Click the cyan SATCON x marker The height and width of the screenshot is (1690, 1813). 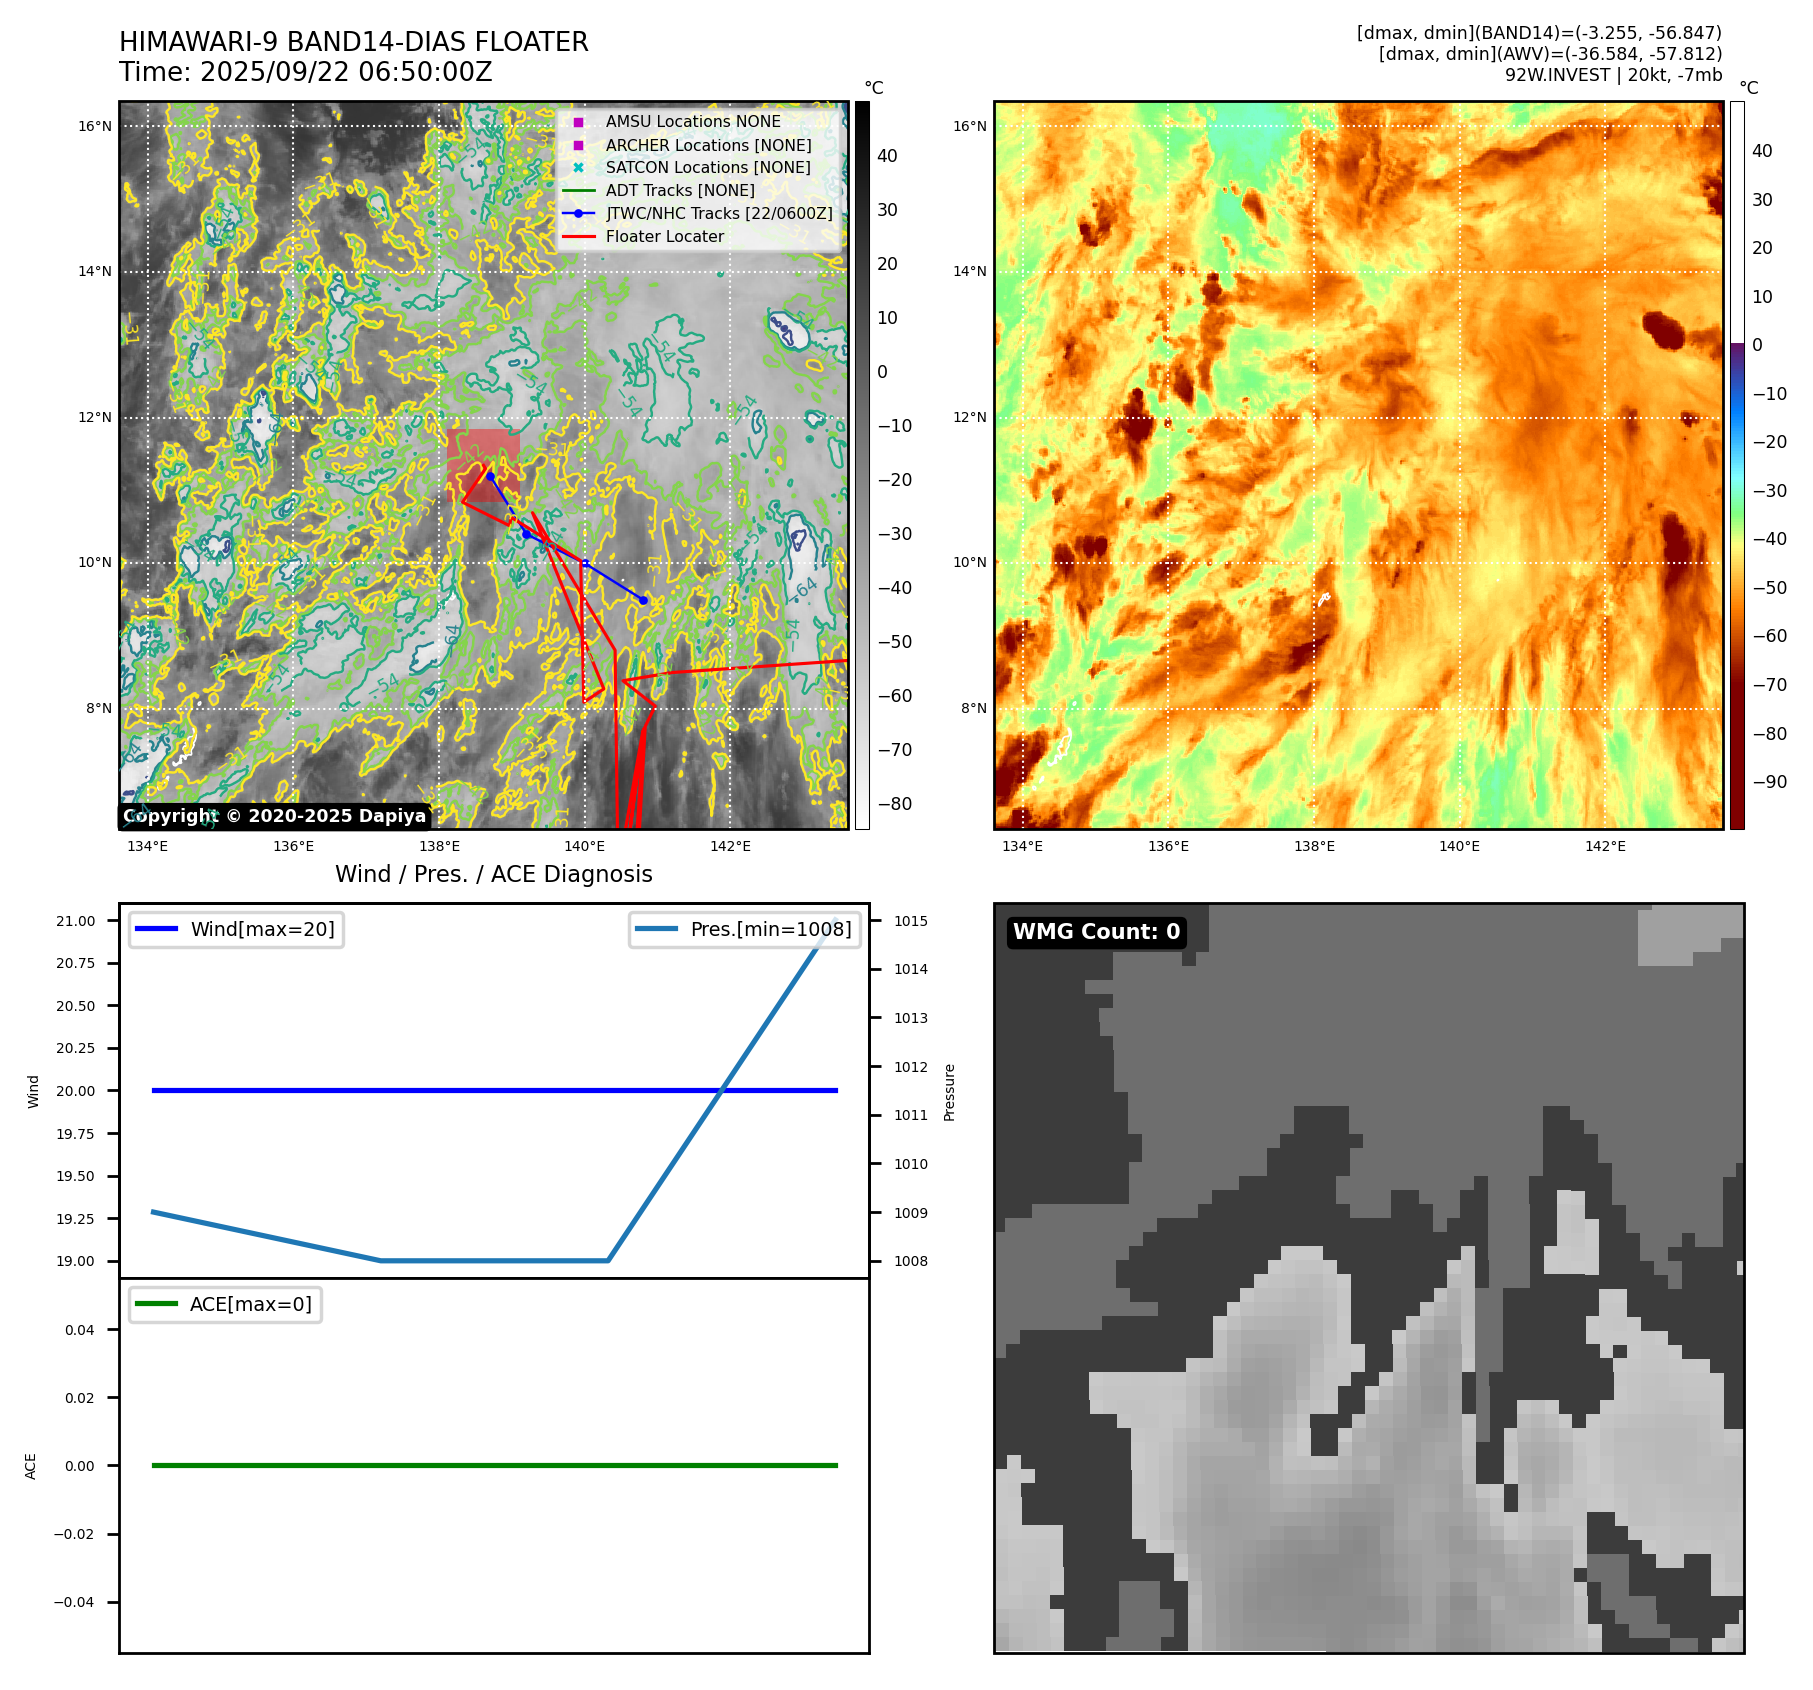[578, 168]
